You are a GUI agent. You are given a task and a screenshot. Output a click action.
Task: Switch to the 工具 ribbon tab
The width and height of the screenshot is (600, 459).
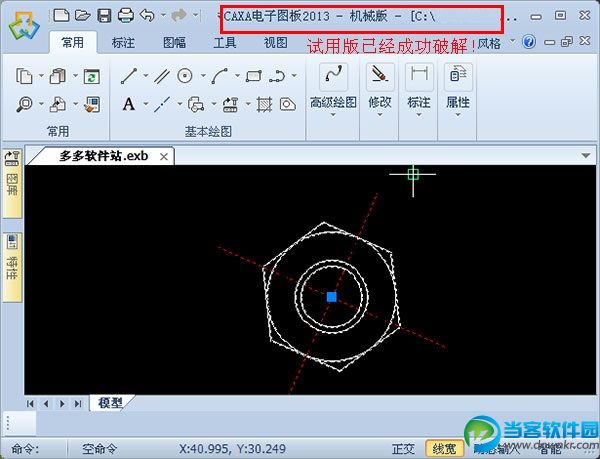(x=225, y=42)
